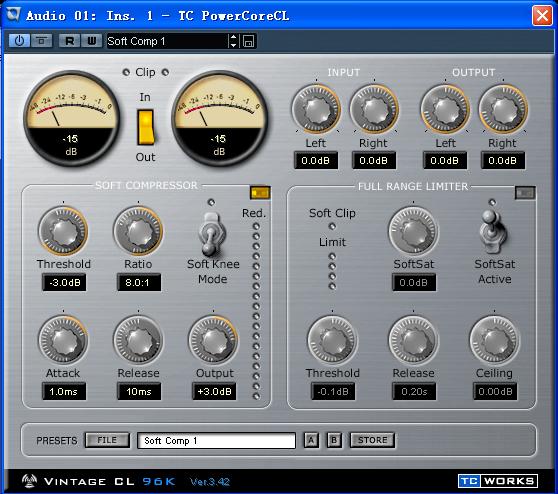
Task: Click the 0.00dB ceiling value field
Action: 495,391
